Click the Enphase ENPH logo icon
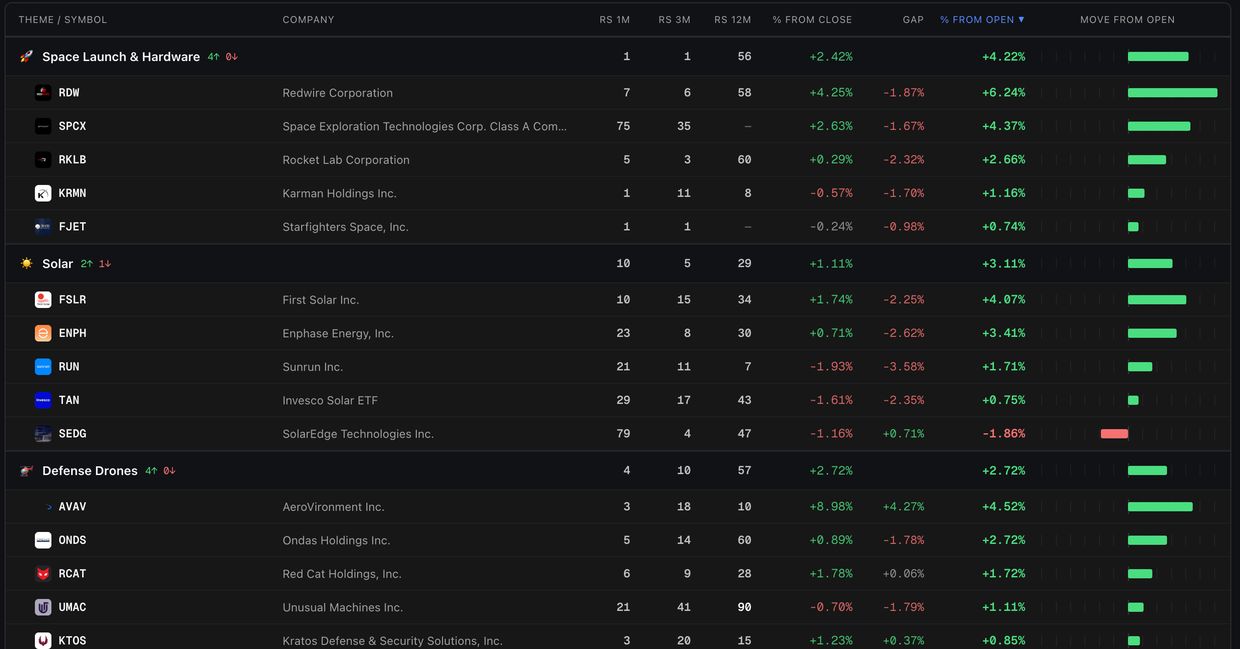The image size is (1240, 649). [43, 333]
